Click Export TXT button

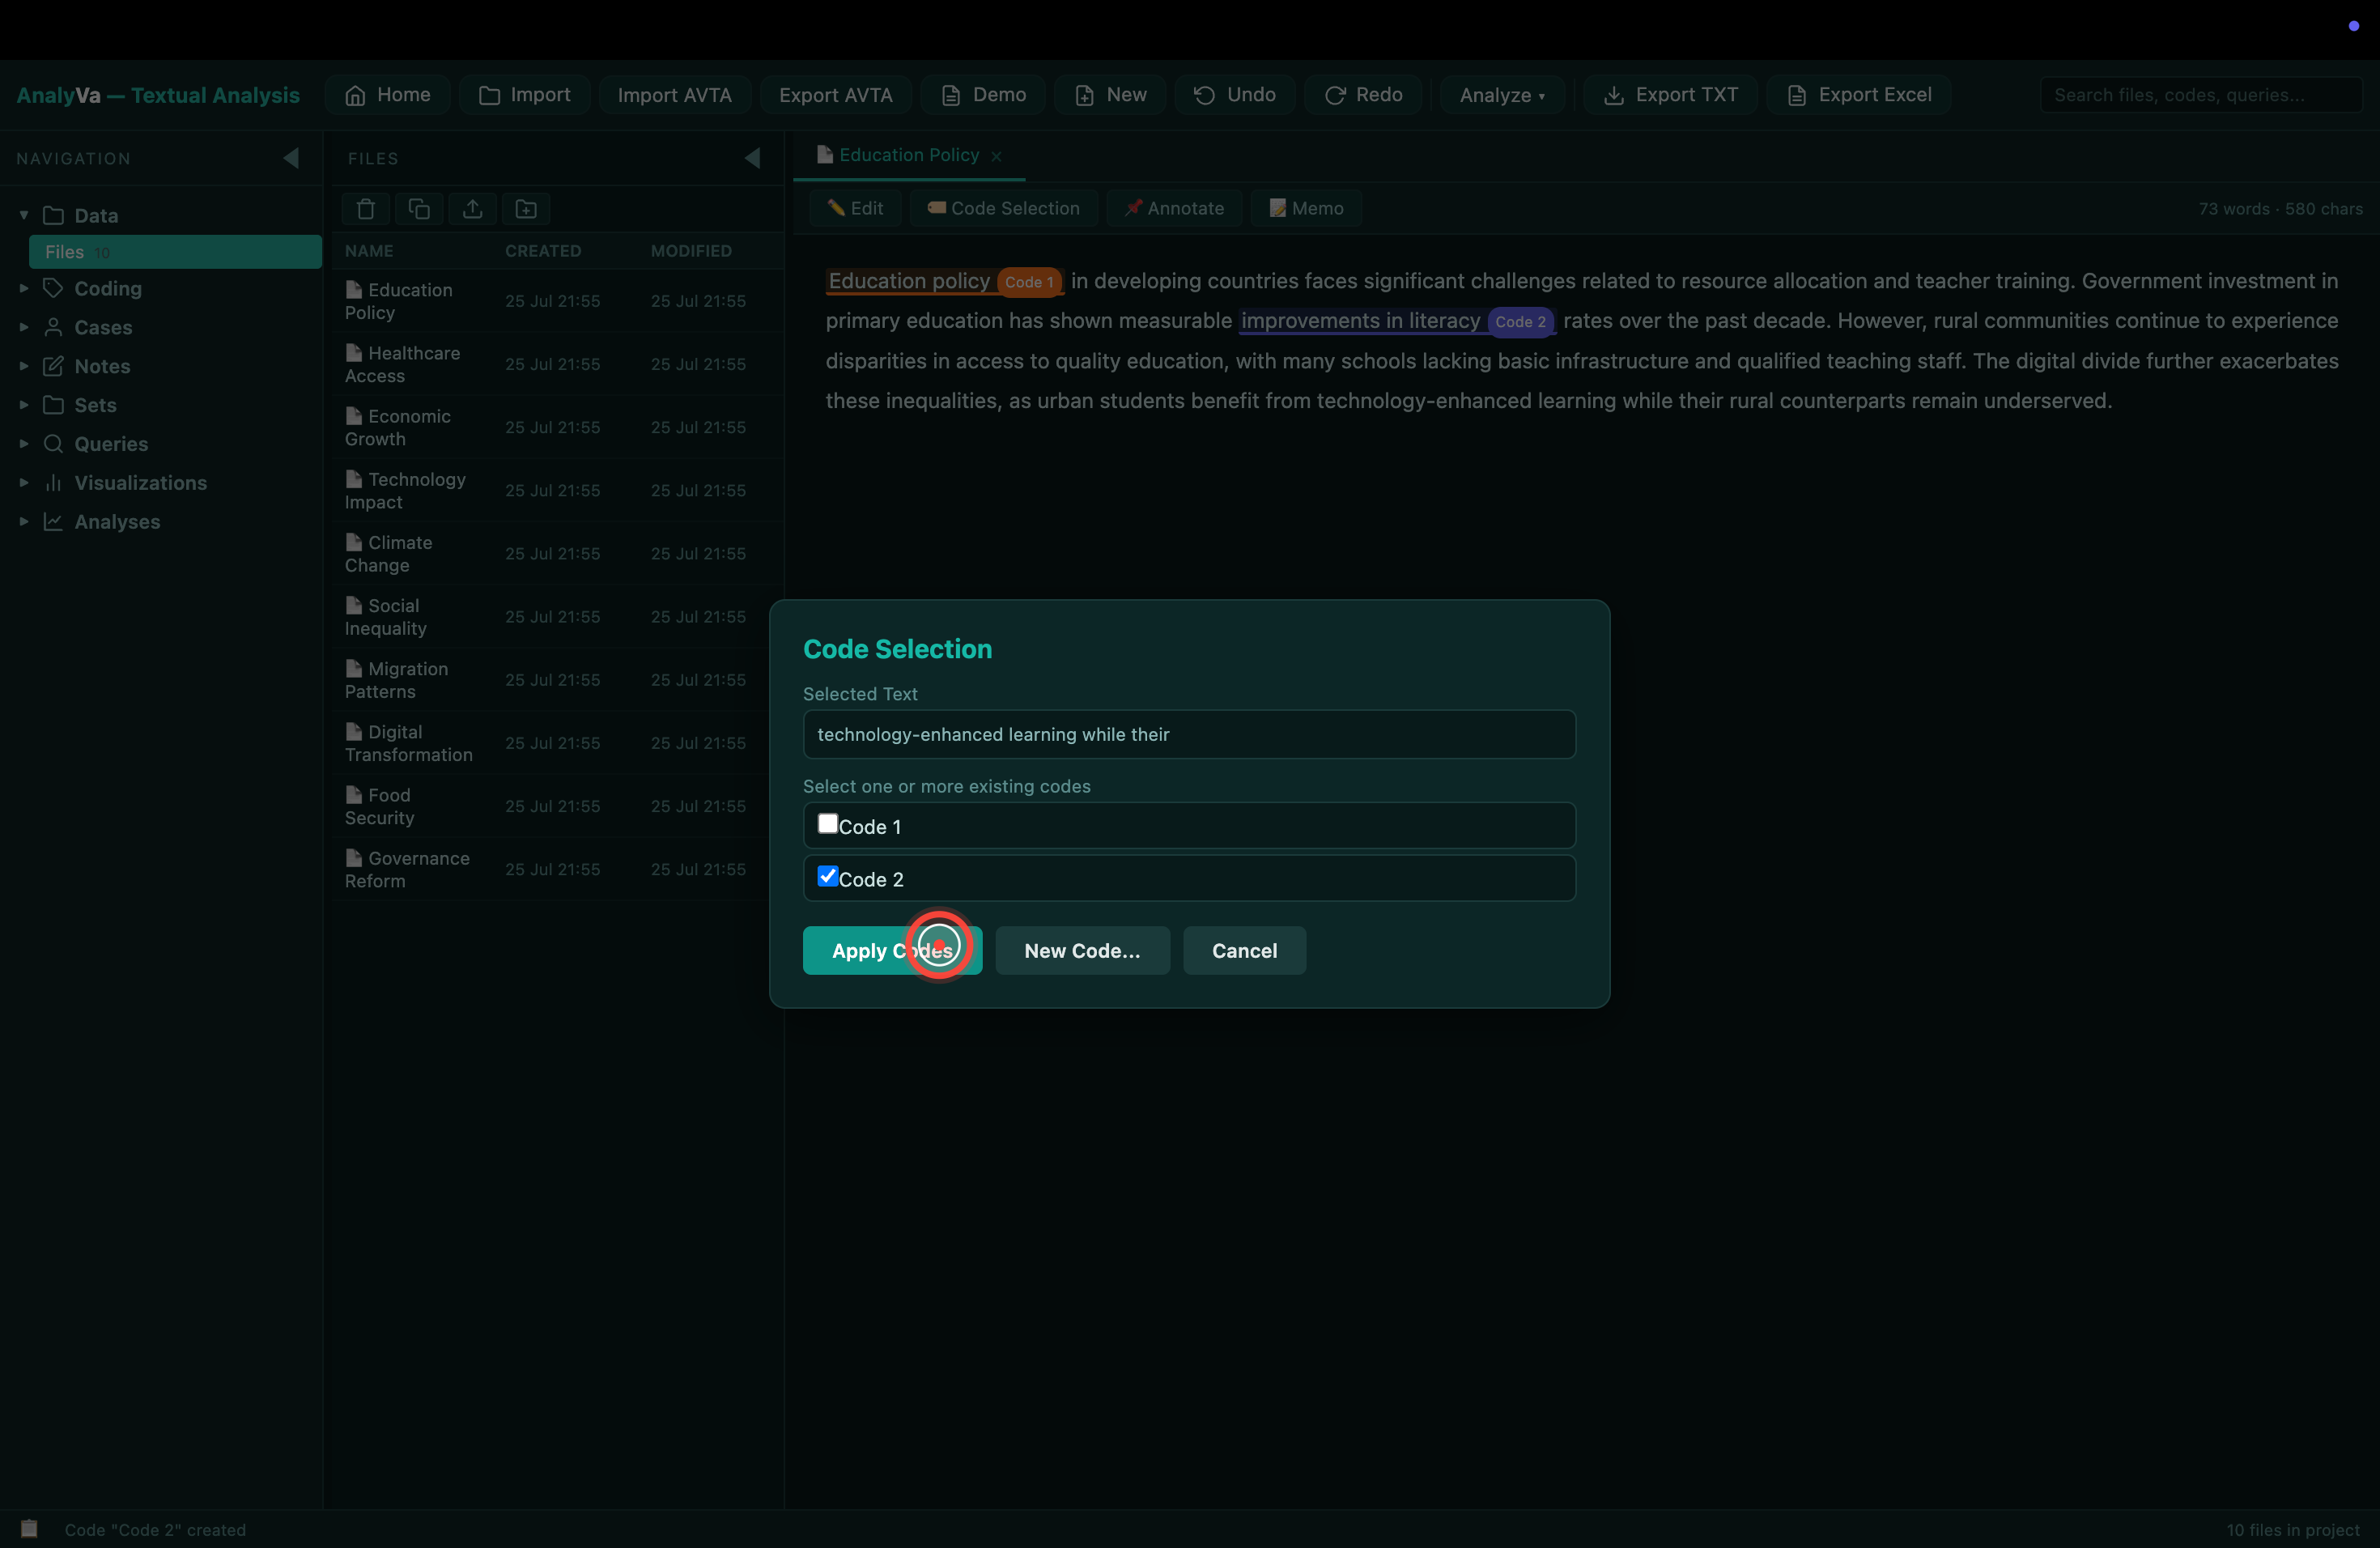[x=1670, y=95]
